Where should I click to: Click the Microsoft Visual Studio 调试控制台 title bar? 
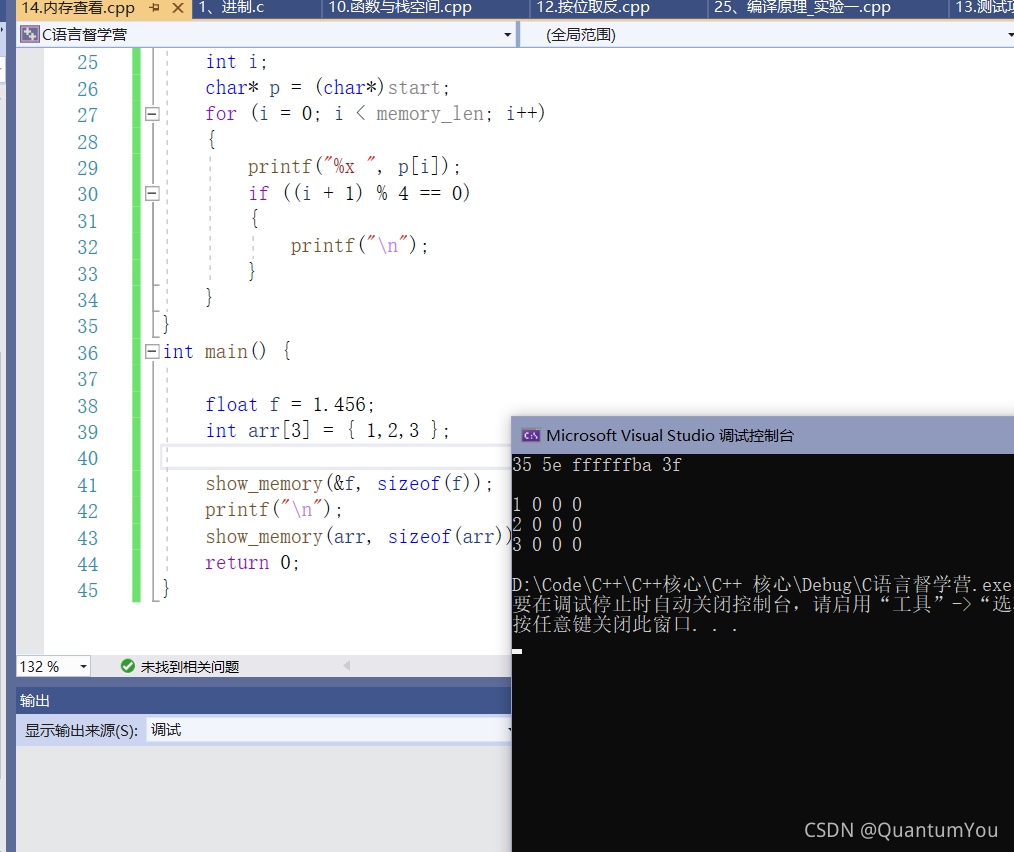[x=762, y=435]
